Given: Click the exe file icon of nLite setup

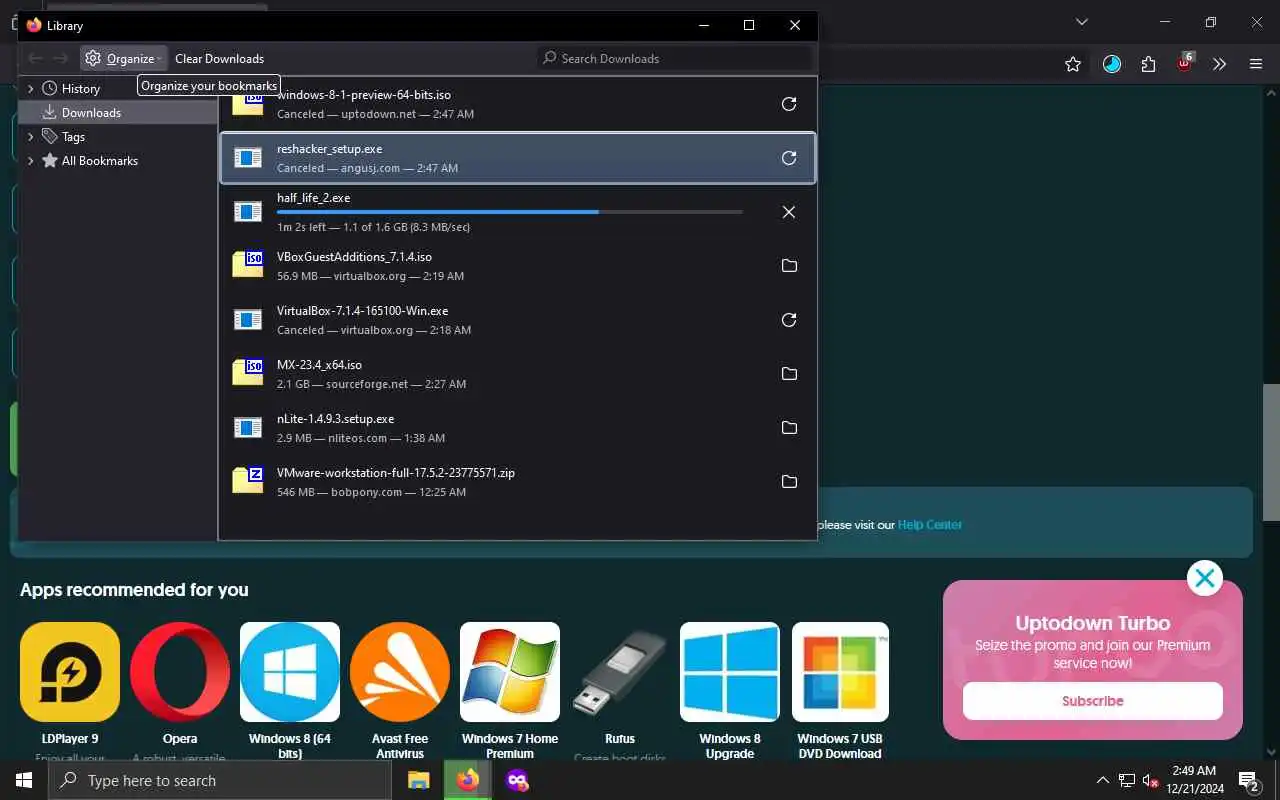Looking at the screenshot, I should [x=248, y=428].
